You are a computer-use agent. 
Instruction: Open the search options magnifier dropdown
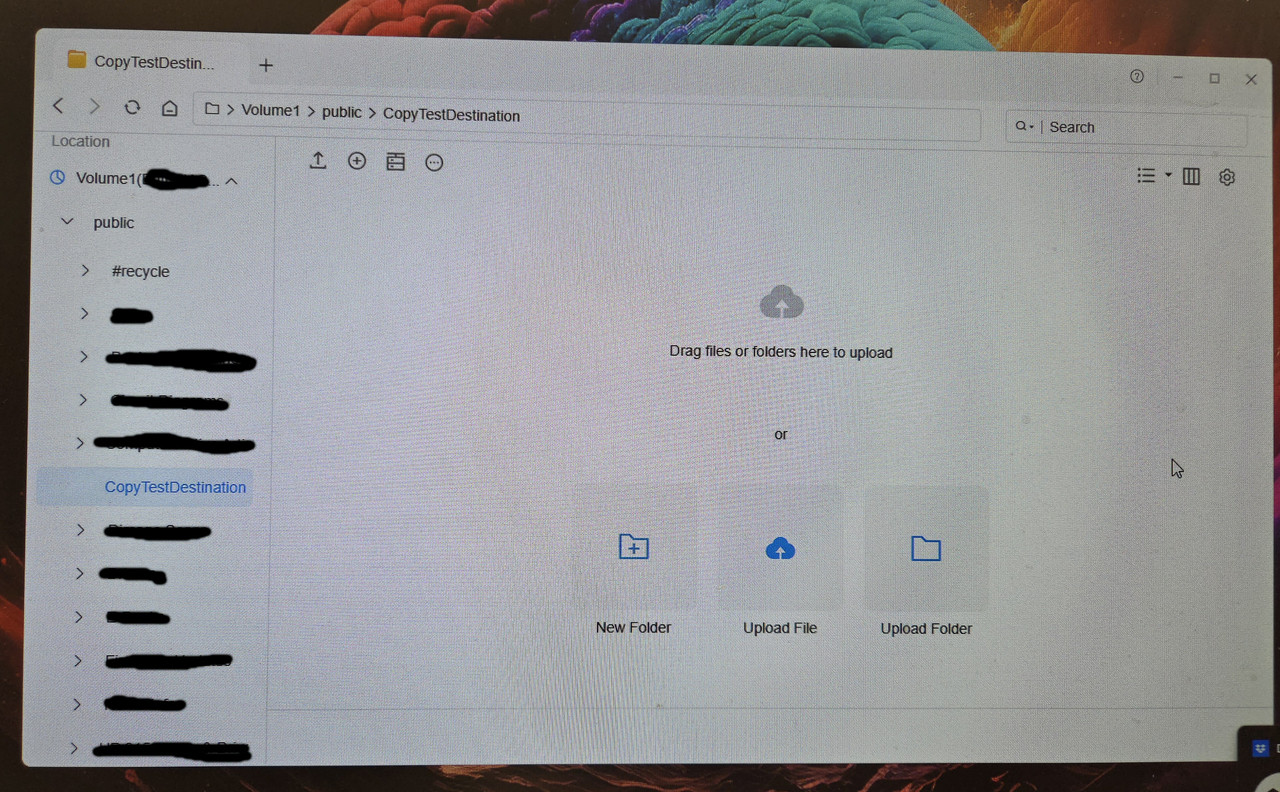[x=1024, y=127]
